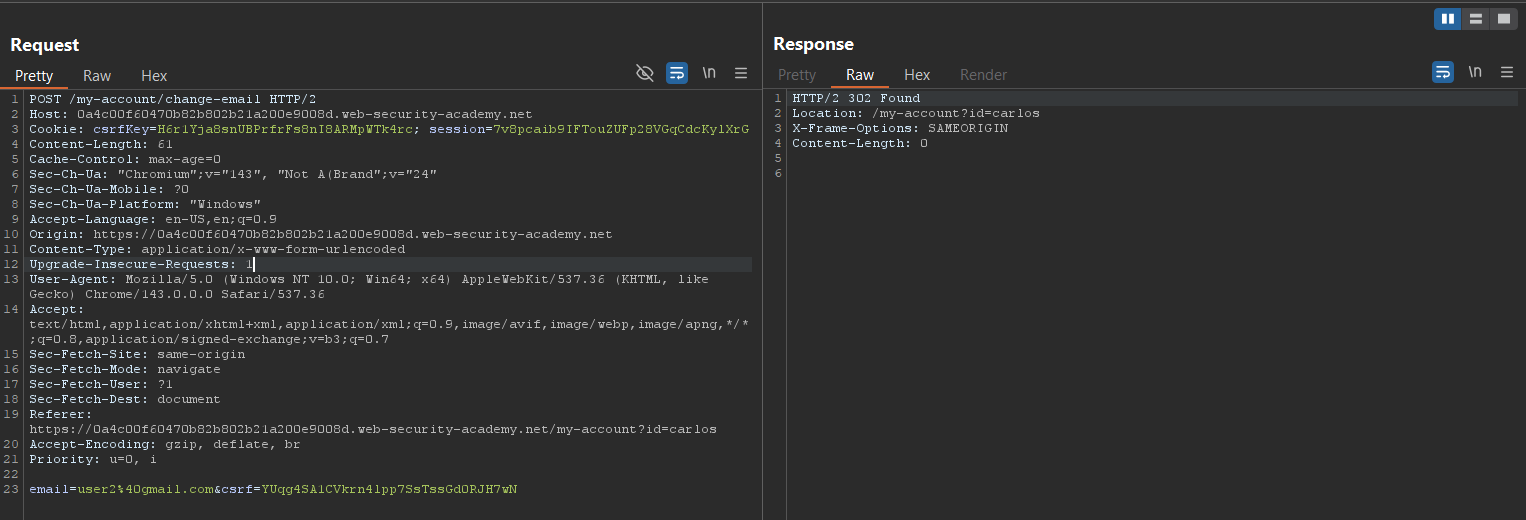The image size is (1526, 520).
Task: Open Response panel hamburger options menu
Action: (x=1507, y=72)
